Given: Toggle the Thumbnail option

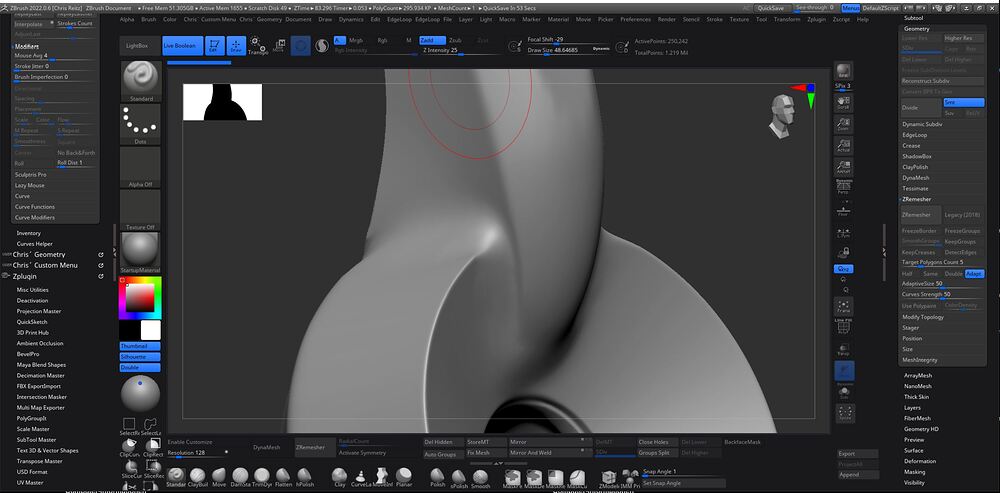Looking at the screenshot, I should point(140,346).
